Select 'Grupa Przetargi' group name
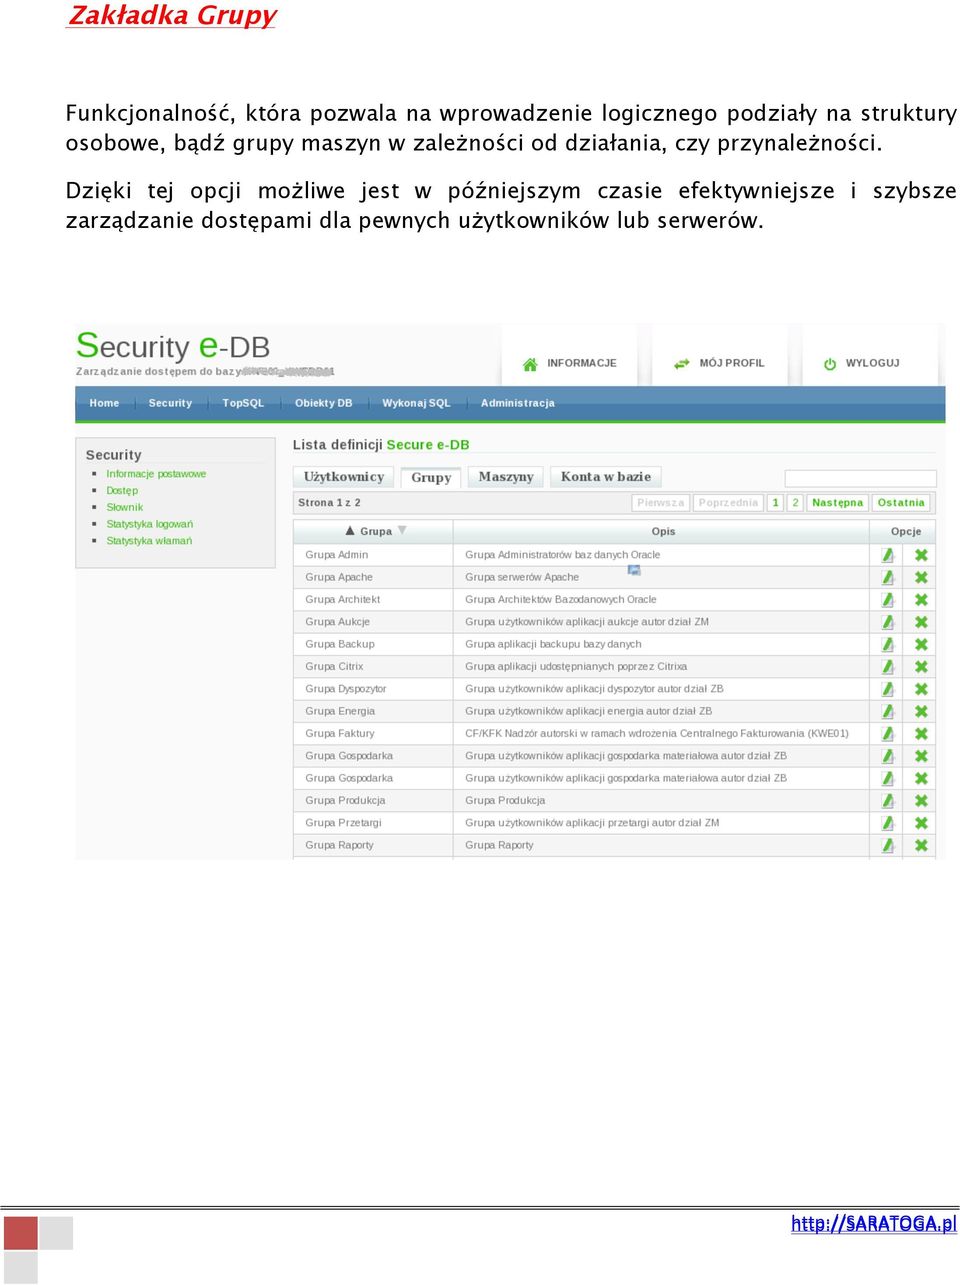The width and height of the screenshot is (960, 1285). click(x=343, y=823)
